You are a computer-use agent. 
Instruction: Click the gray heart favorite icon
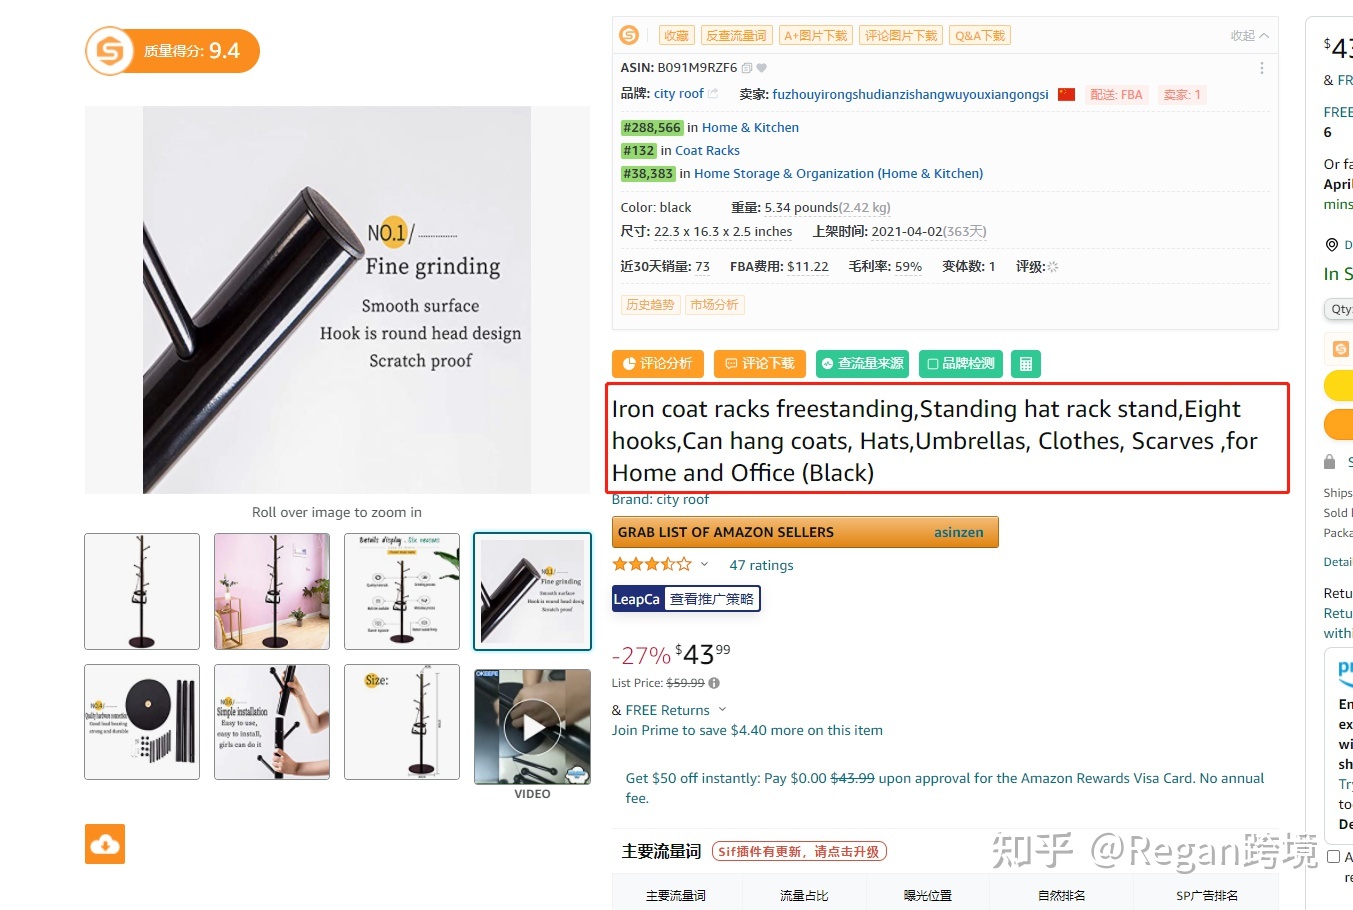(761, 68)
